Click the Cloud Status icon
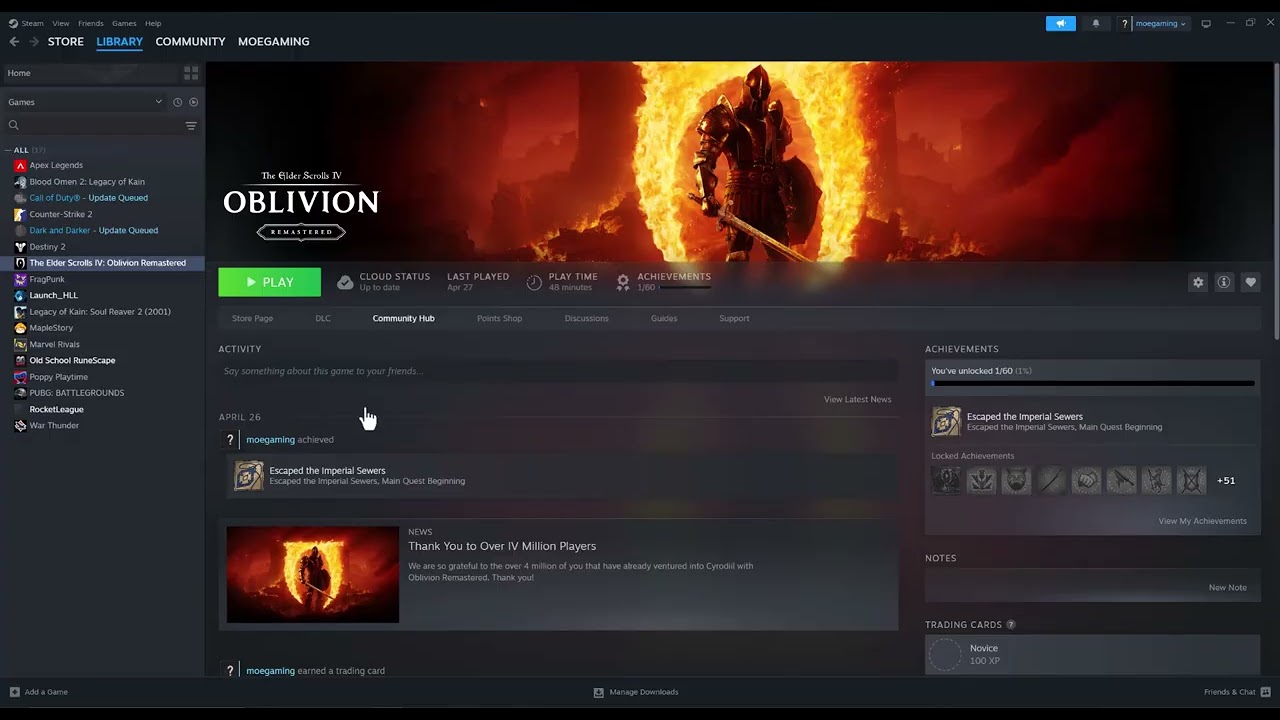The width and height of the screenshot is (1280, 720). 345,283
